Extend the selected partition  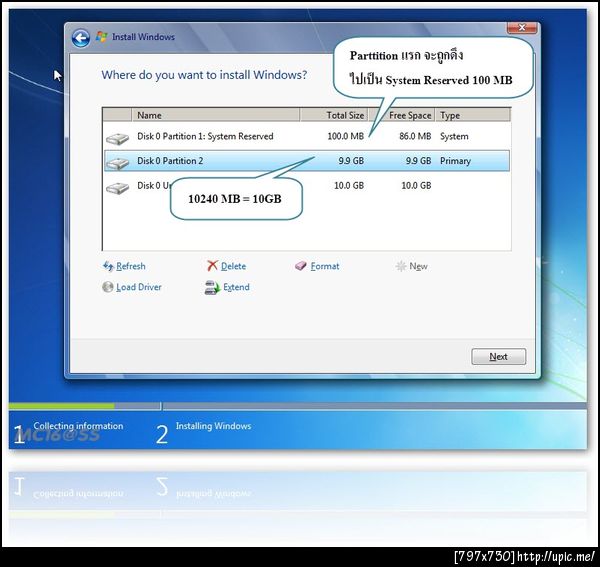(236, 287)
